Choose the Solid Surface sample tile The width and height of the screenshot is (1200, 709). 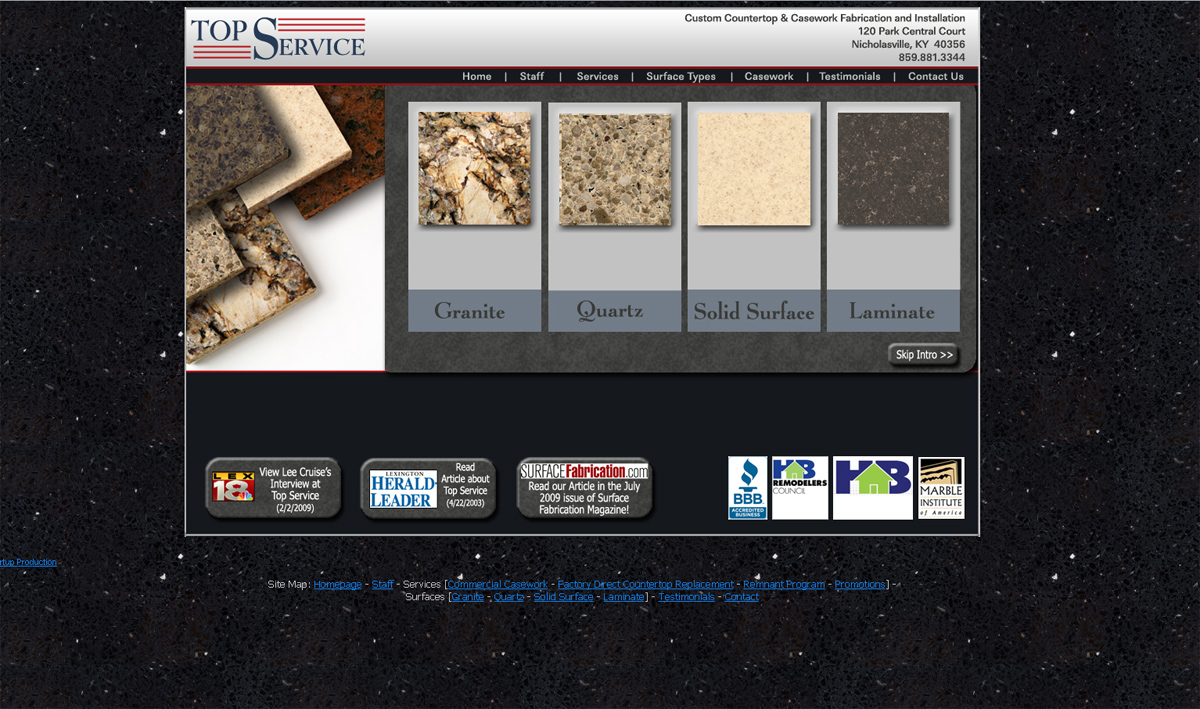coord(753,217)
